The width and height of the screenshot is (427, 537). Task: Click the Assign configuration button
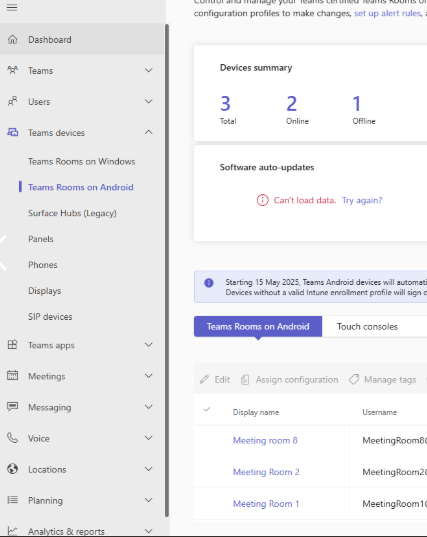[289, 379]
